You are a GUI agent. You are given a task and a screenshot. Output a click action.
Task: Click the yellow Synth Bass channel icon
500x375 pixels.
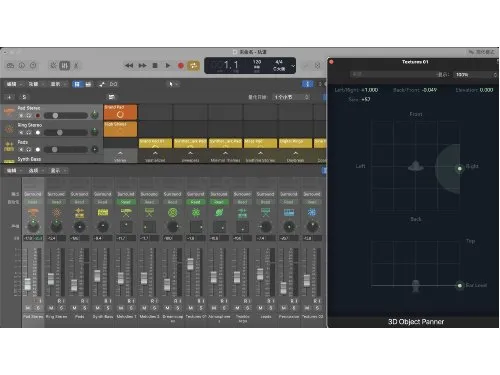103,212
